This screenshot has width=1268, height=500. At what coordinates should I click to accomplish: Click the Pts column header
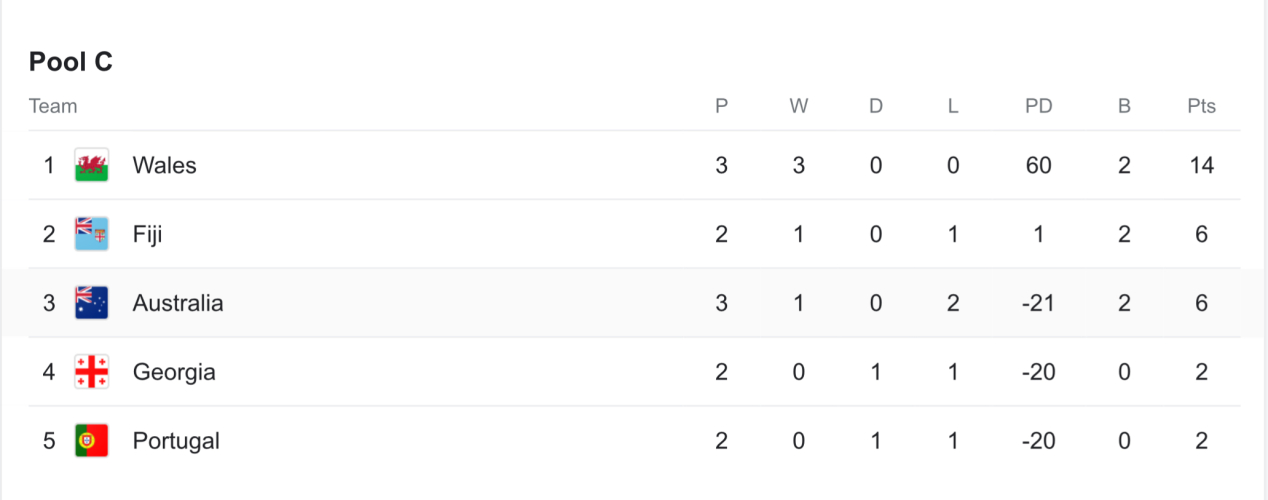coord(1201,106)
